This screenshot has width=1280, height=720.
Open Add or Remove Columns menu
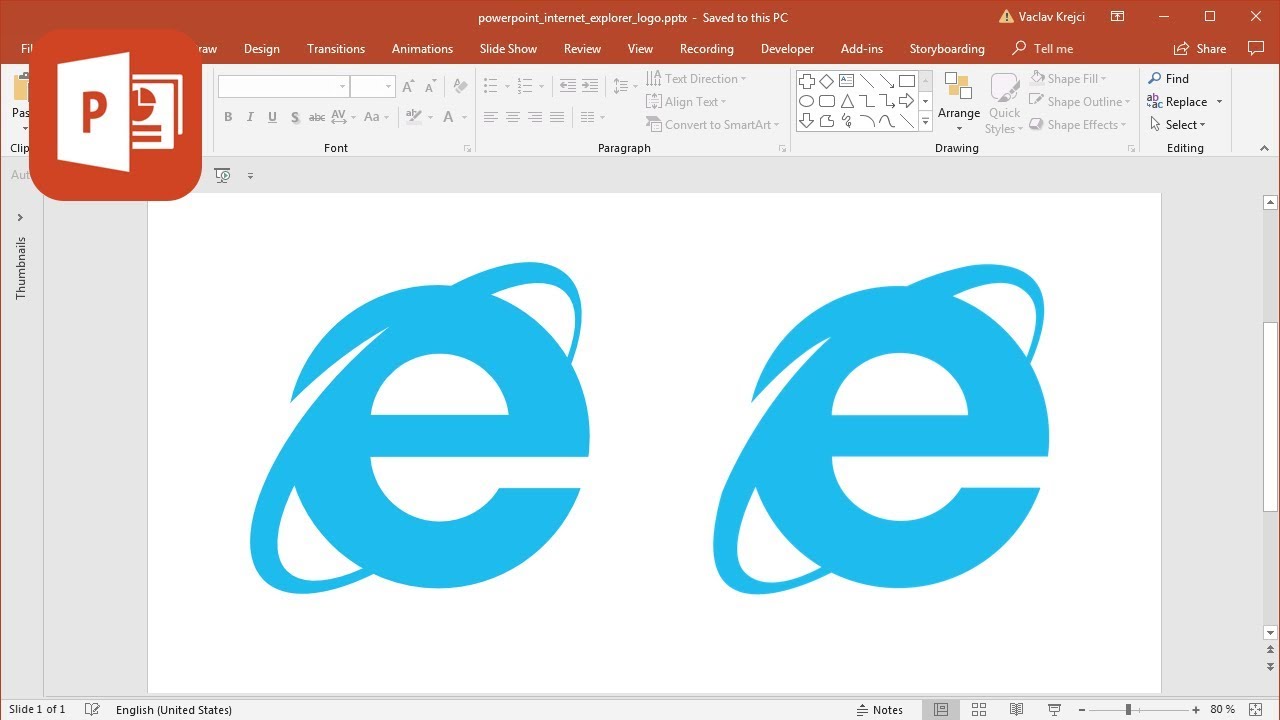tap(593, 117)
